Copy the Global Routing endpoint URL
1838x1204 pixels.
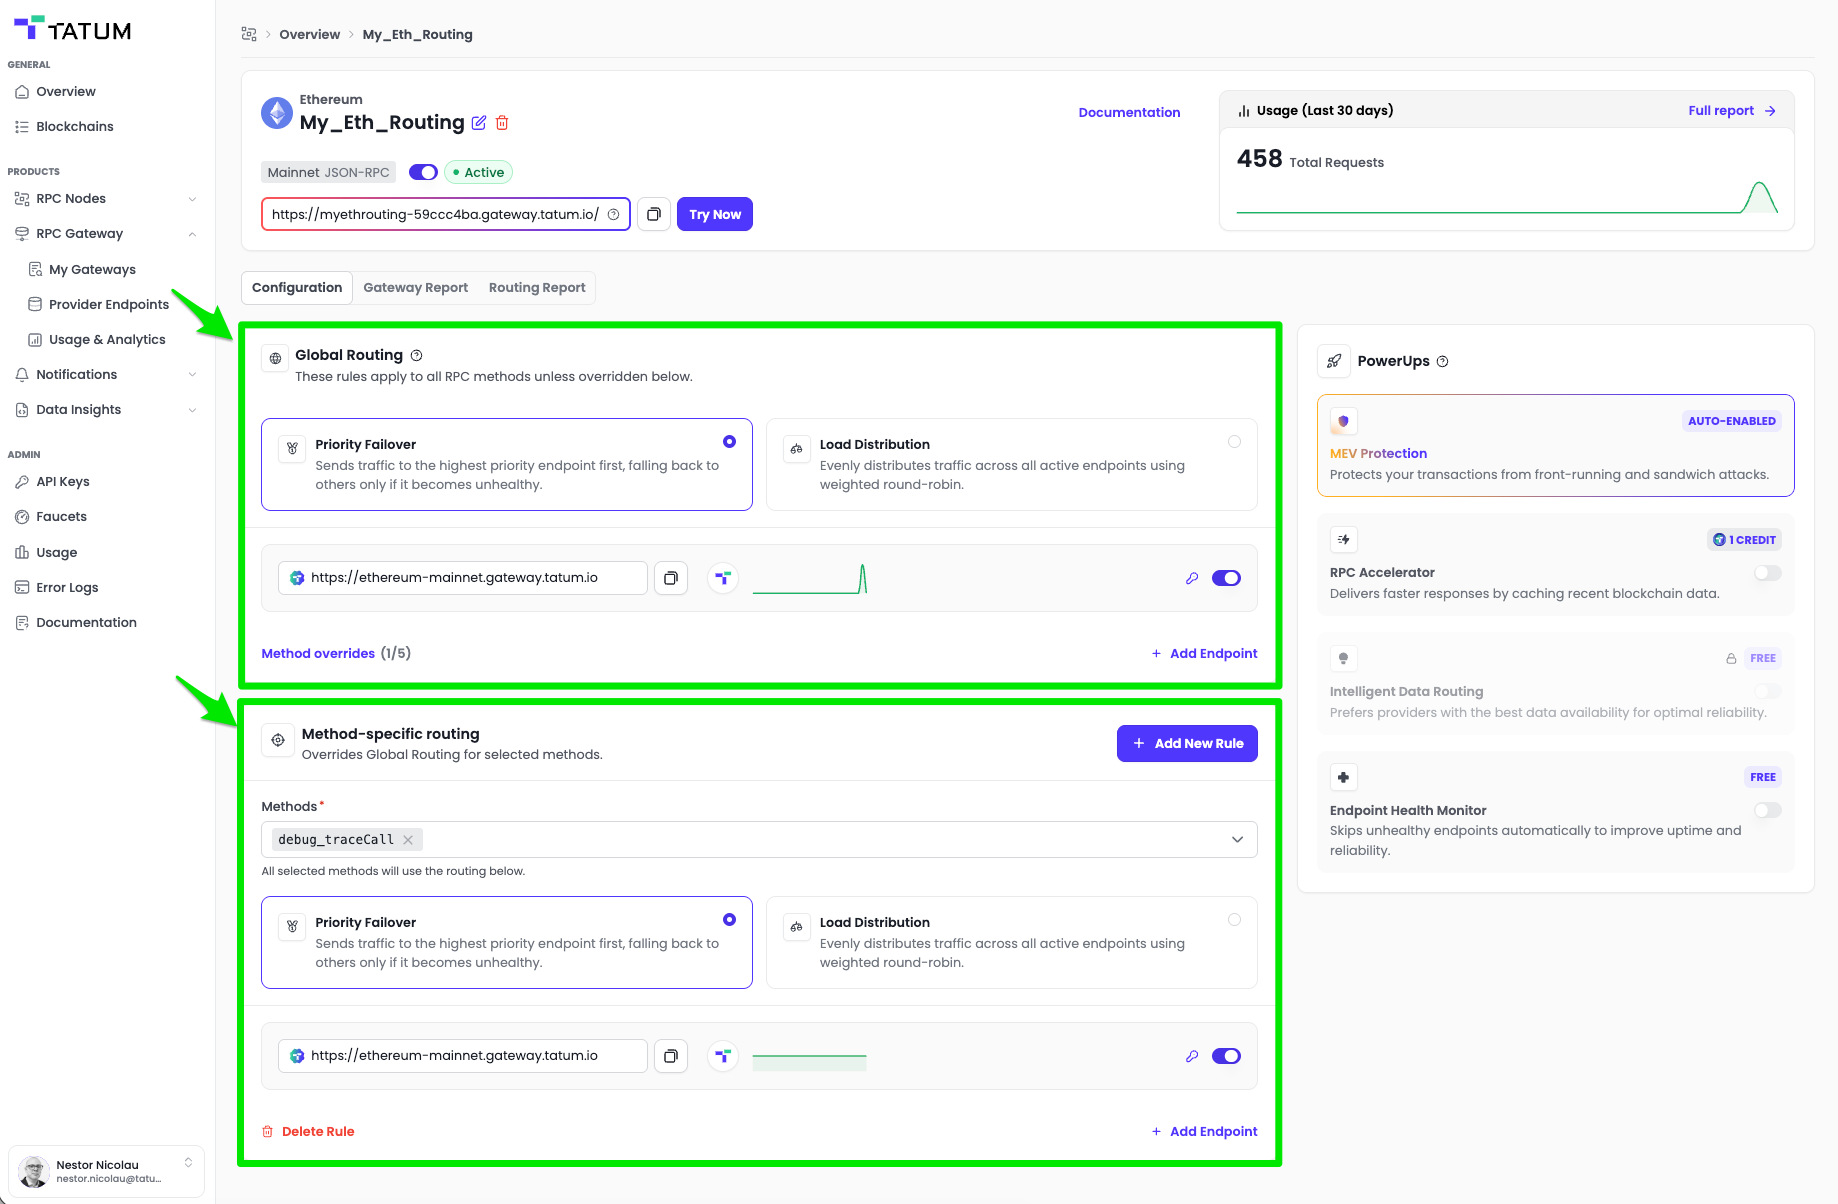671,578
